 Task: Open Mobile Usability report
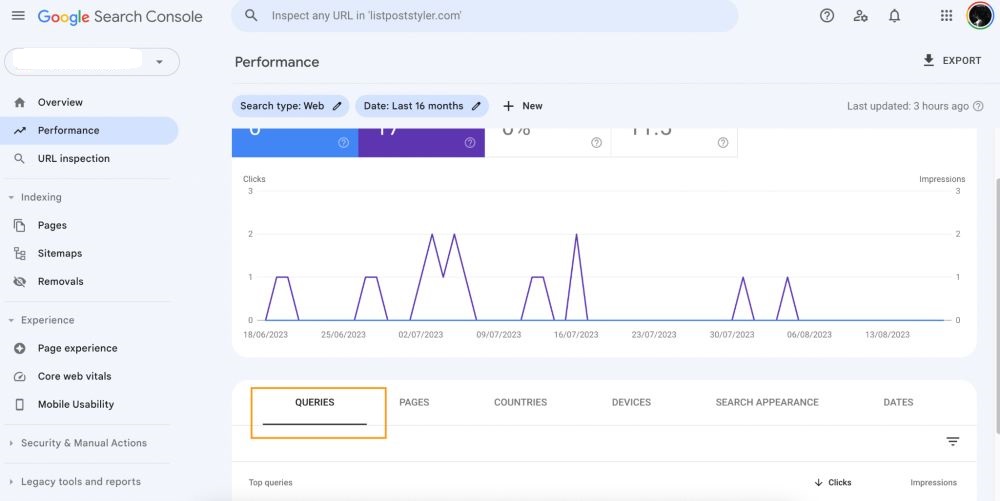click(x=75, y=404)
